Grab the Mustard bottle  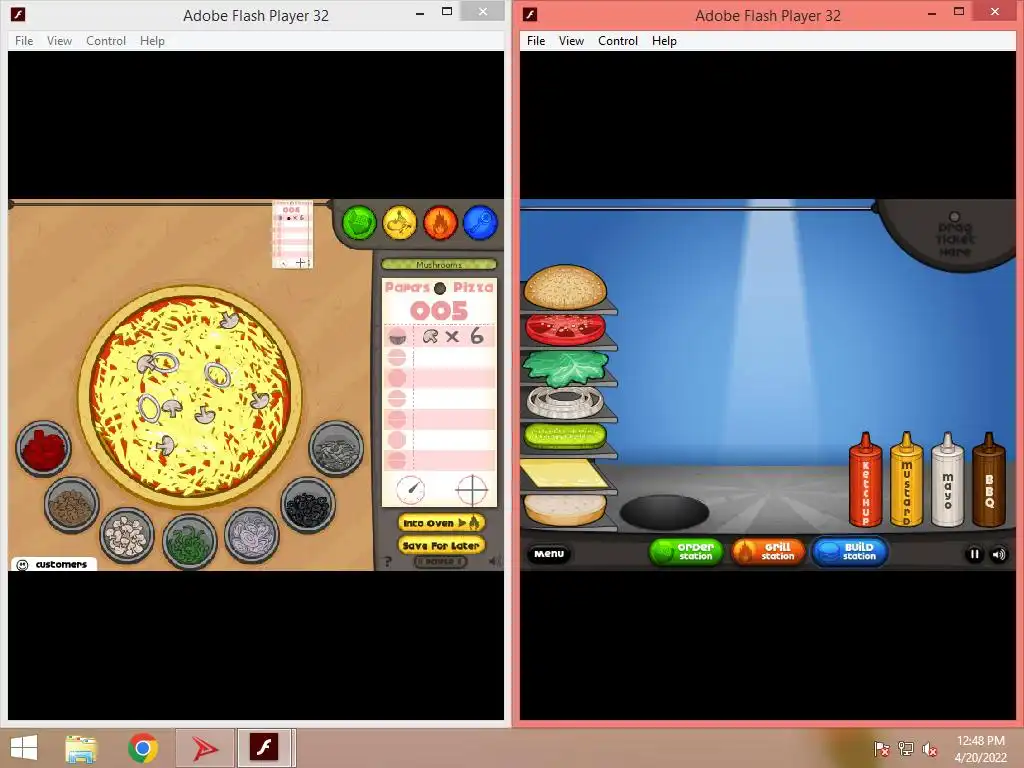pyautogui.click(x=907, y=480)
